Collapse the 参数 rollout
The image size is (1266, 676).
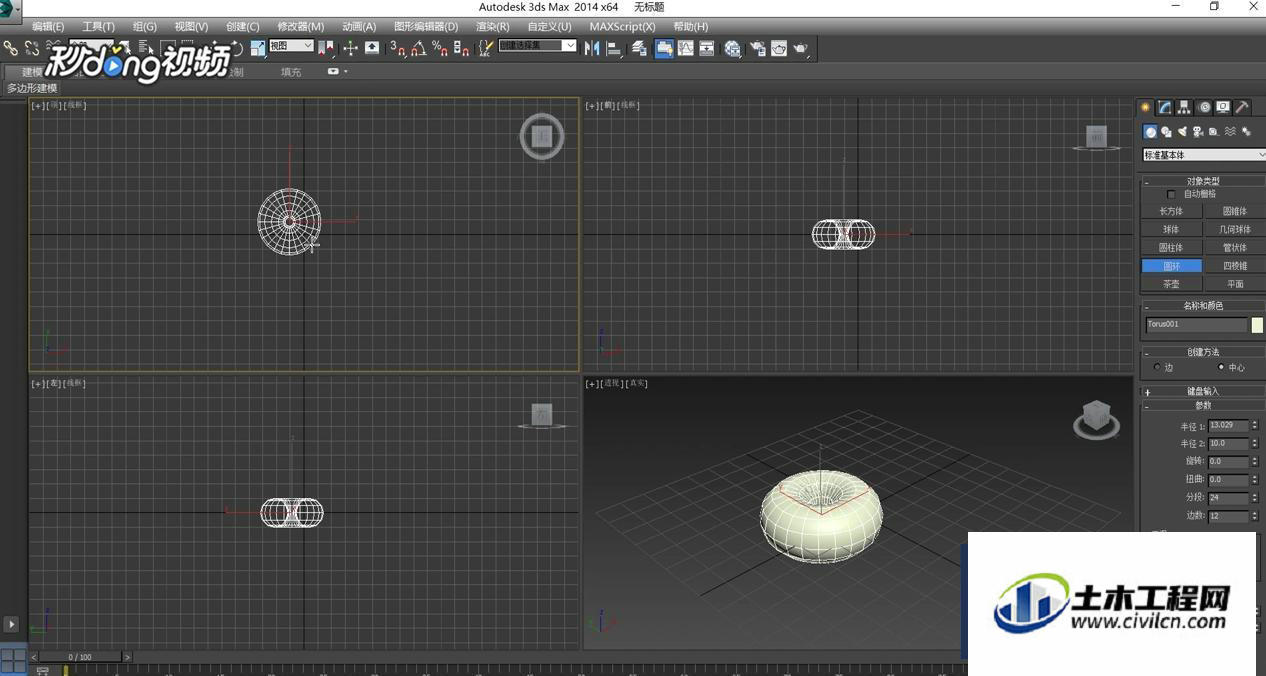tap(1202, 405)
